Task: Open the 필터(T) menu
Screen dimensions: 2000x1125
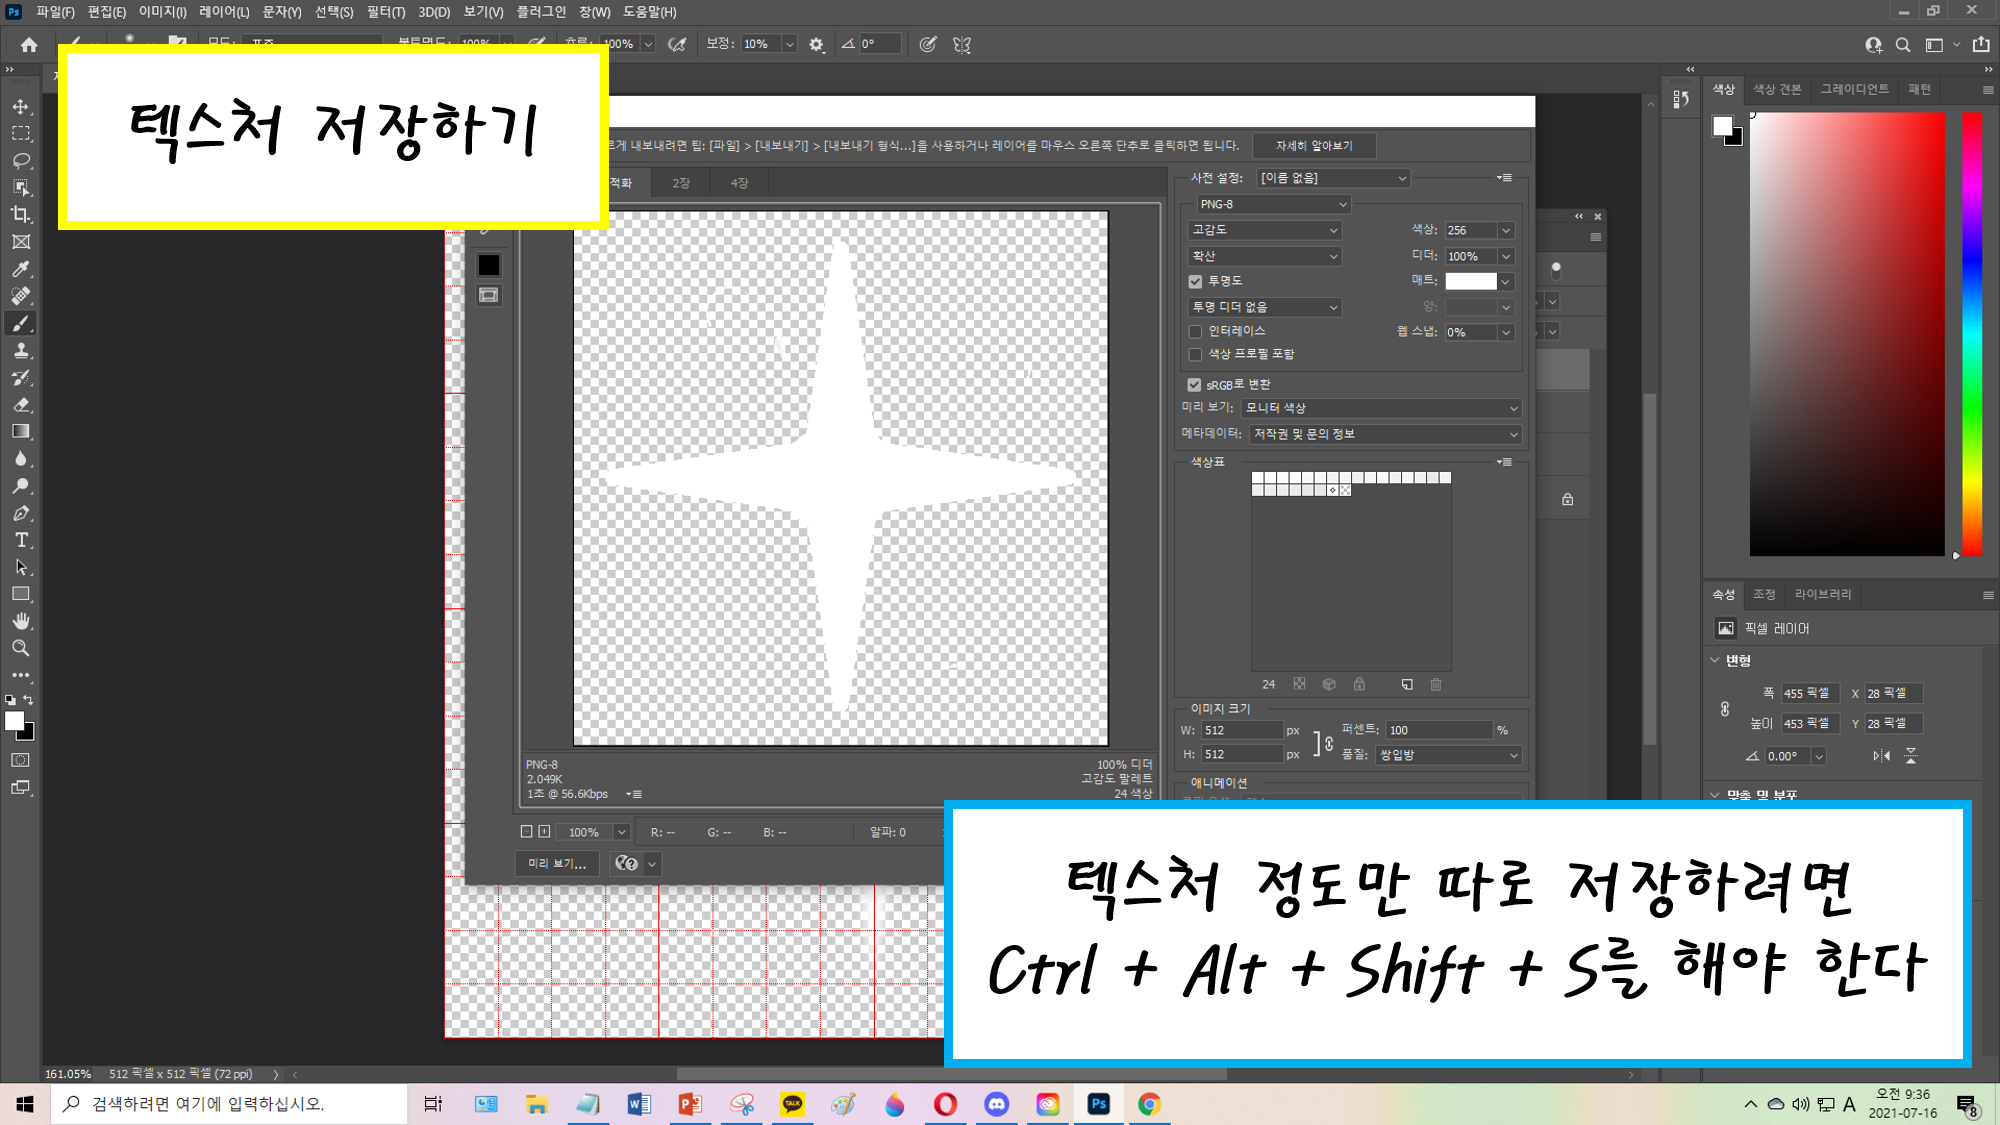Action: point(386,12)
